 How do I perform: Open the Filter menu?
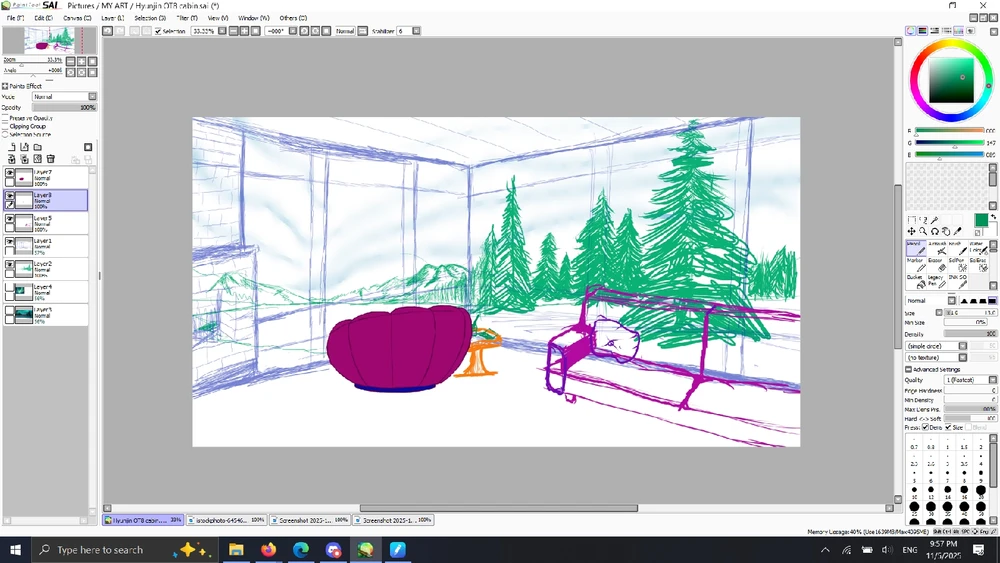tap(187, 18)
